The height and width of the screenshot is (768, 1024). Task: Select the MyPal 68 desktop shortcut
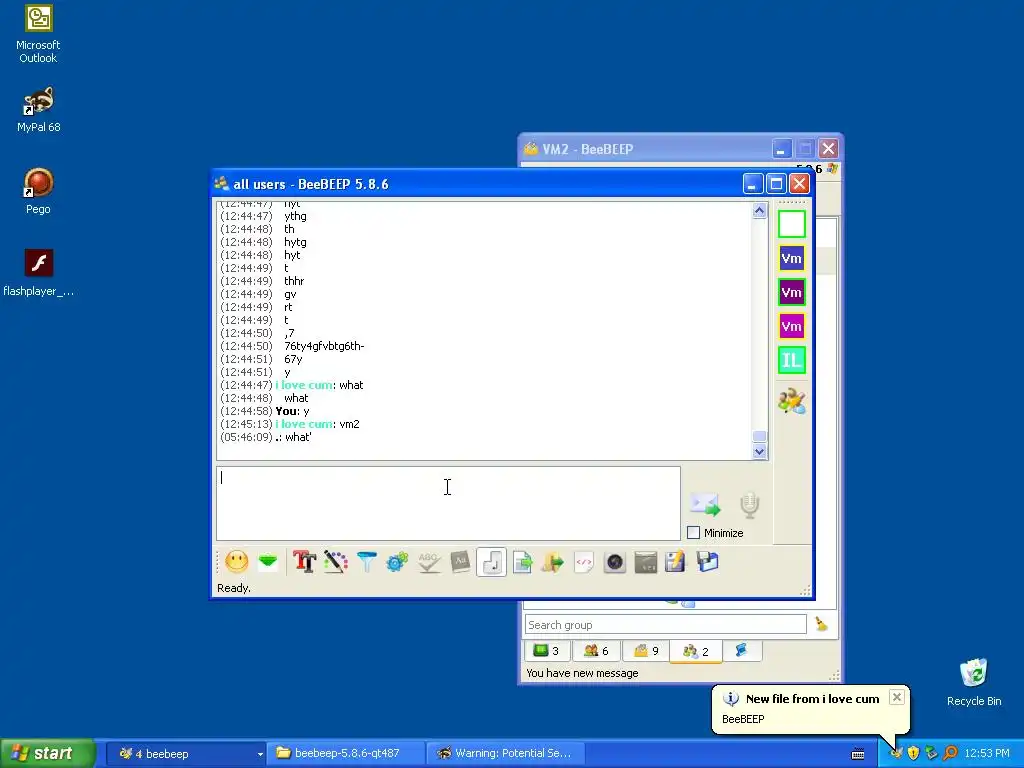pos(38,110)
